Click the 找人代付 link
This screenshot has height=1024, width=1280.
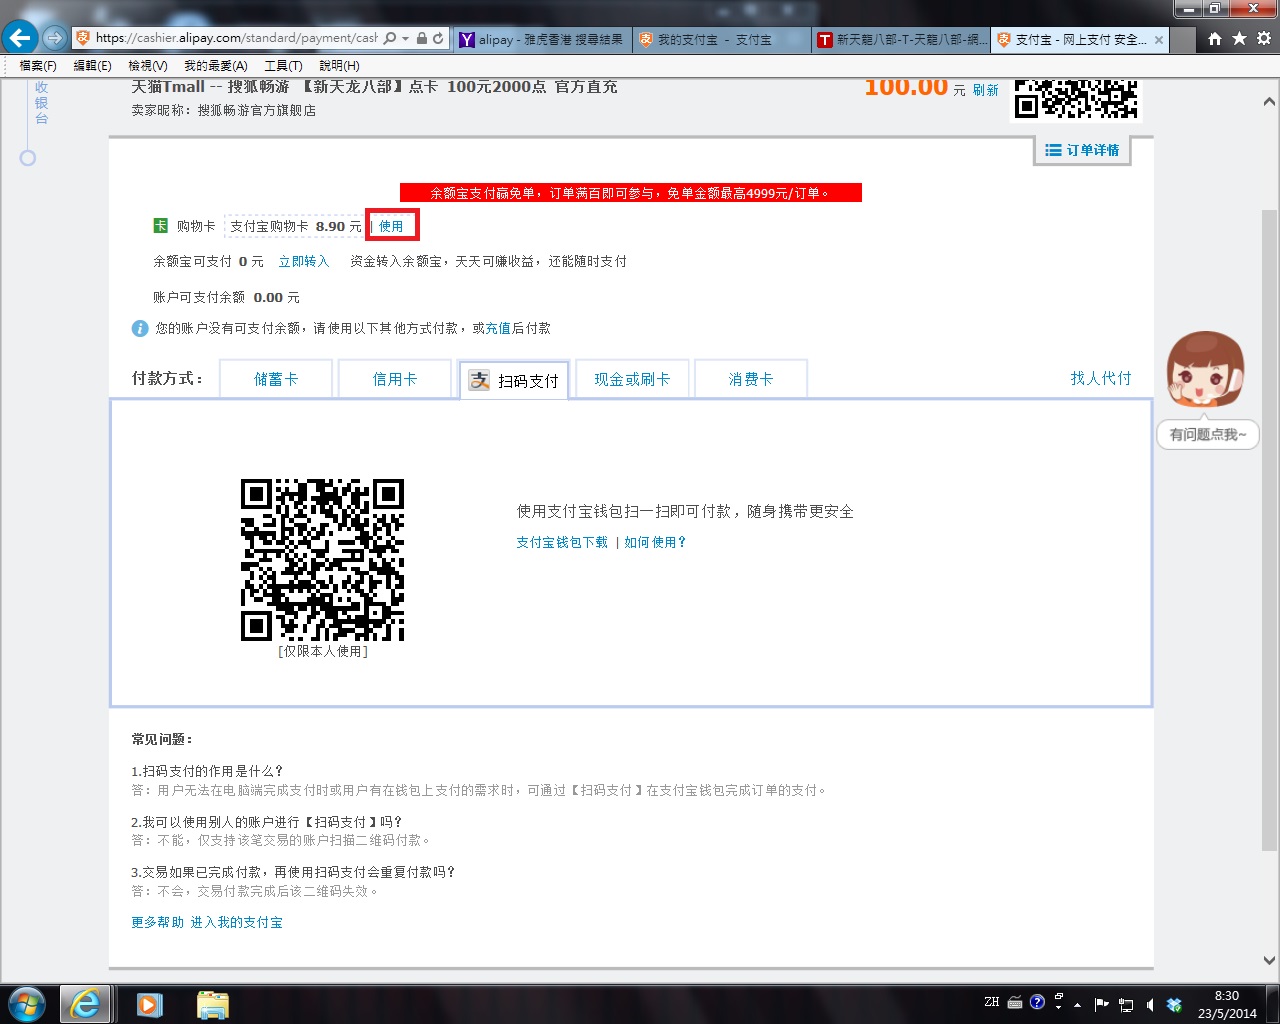[1100, 378]
